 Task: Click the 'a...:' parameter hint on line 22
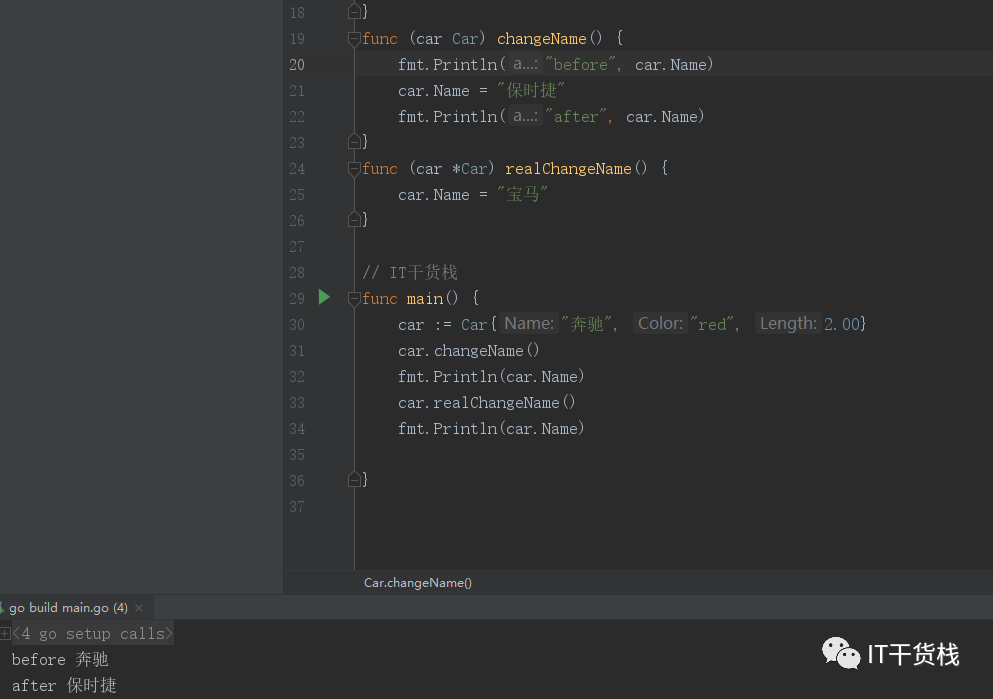pyautogui.click(x=525, y=116)
